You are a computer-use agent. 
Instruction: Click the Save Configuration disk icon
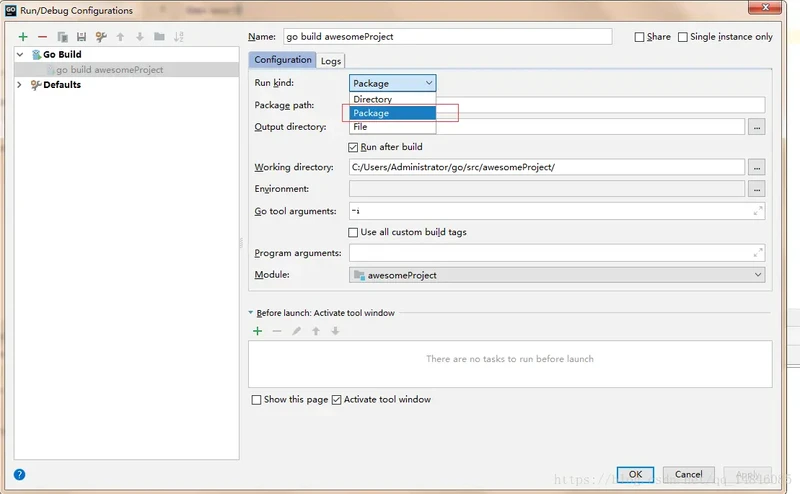81,37
